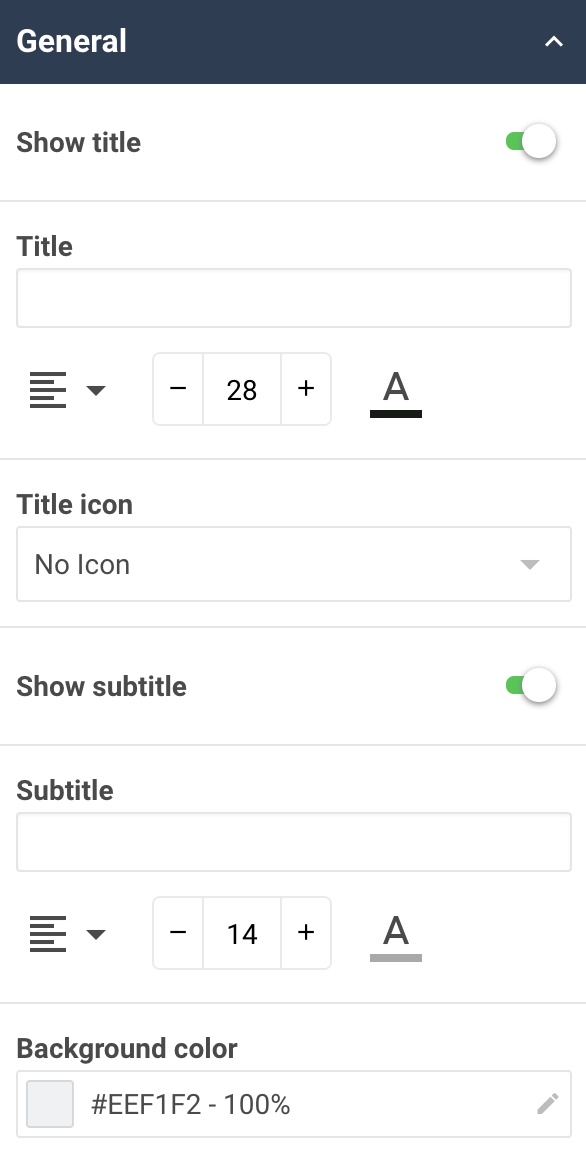
Task: Expand the title alignment options dropdown
Action: (x=95, y=391)
